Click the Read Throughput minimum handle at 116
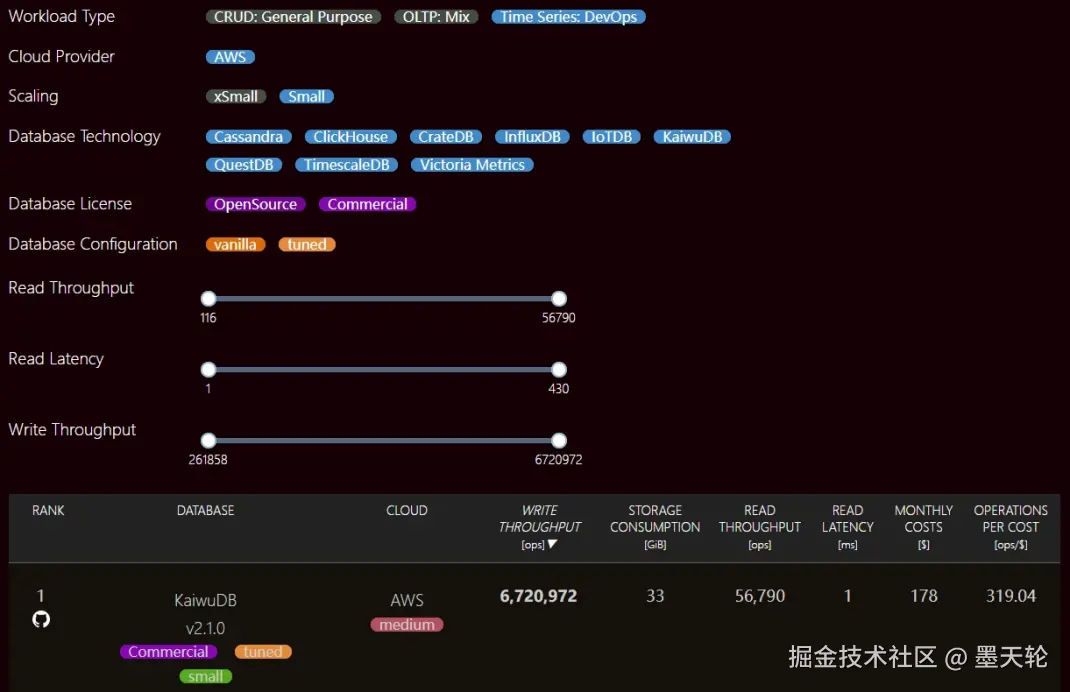Viewport: 1070px width, 692px height. pos(208,298)
